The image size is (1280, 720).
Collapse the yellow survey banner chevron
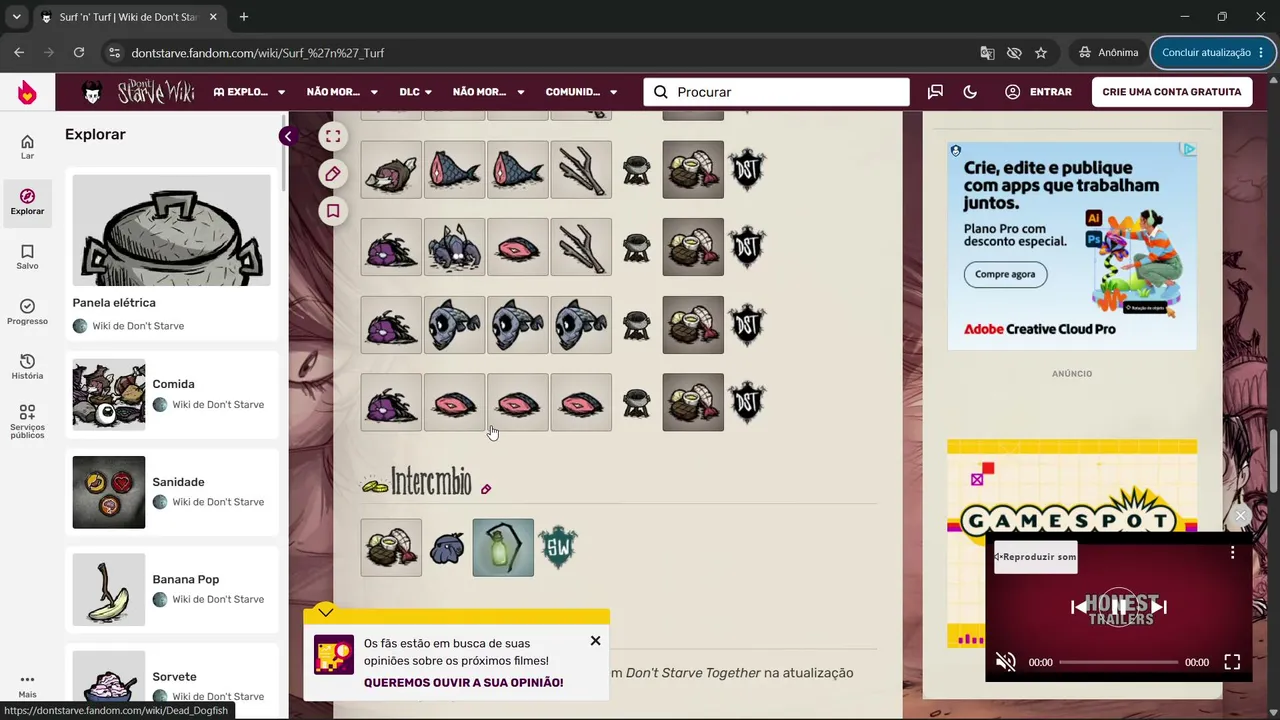pyautogui.click(x=325, y=611)
